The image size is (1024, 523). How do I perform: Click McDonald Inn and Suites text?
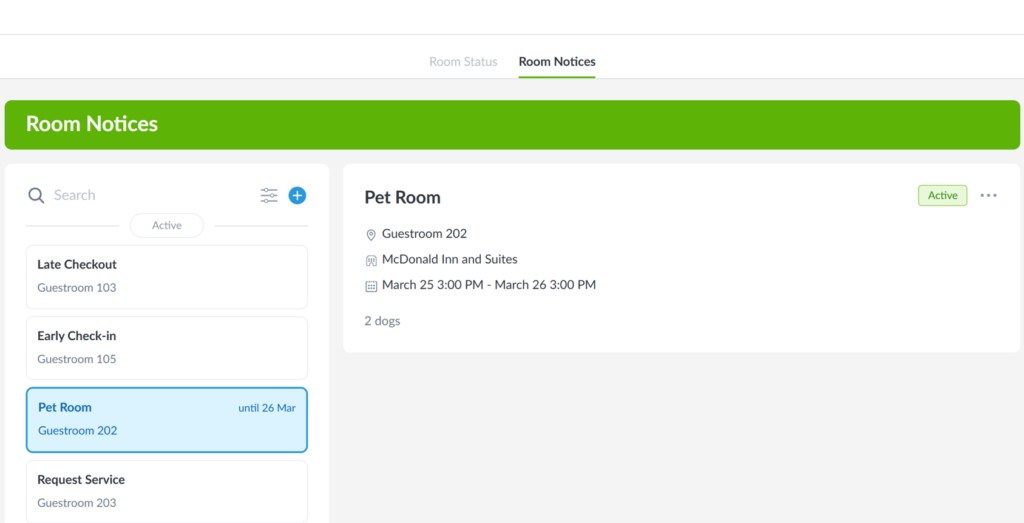tap(449, 260)
